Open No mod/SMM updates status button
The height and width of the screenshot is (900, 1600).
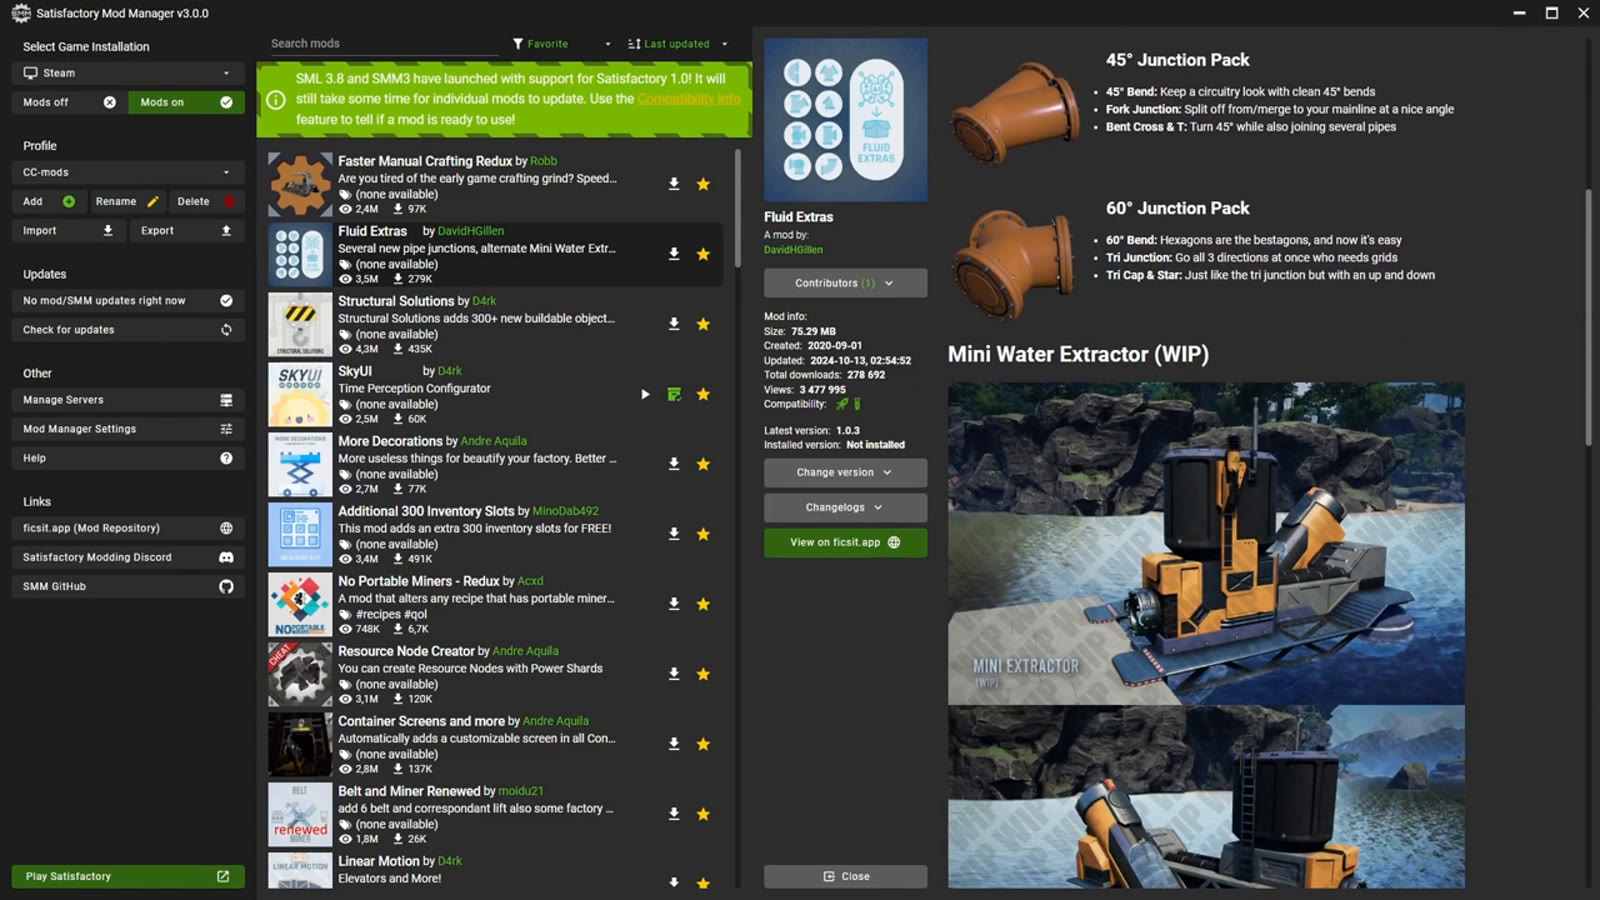[128, 300]
